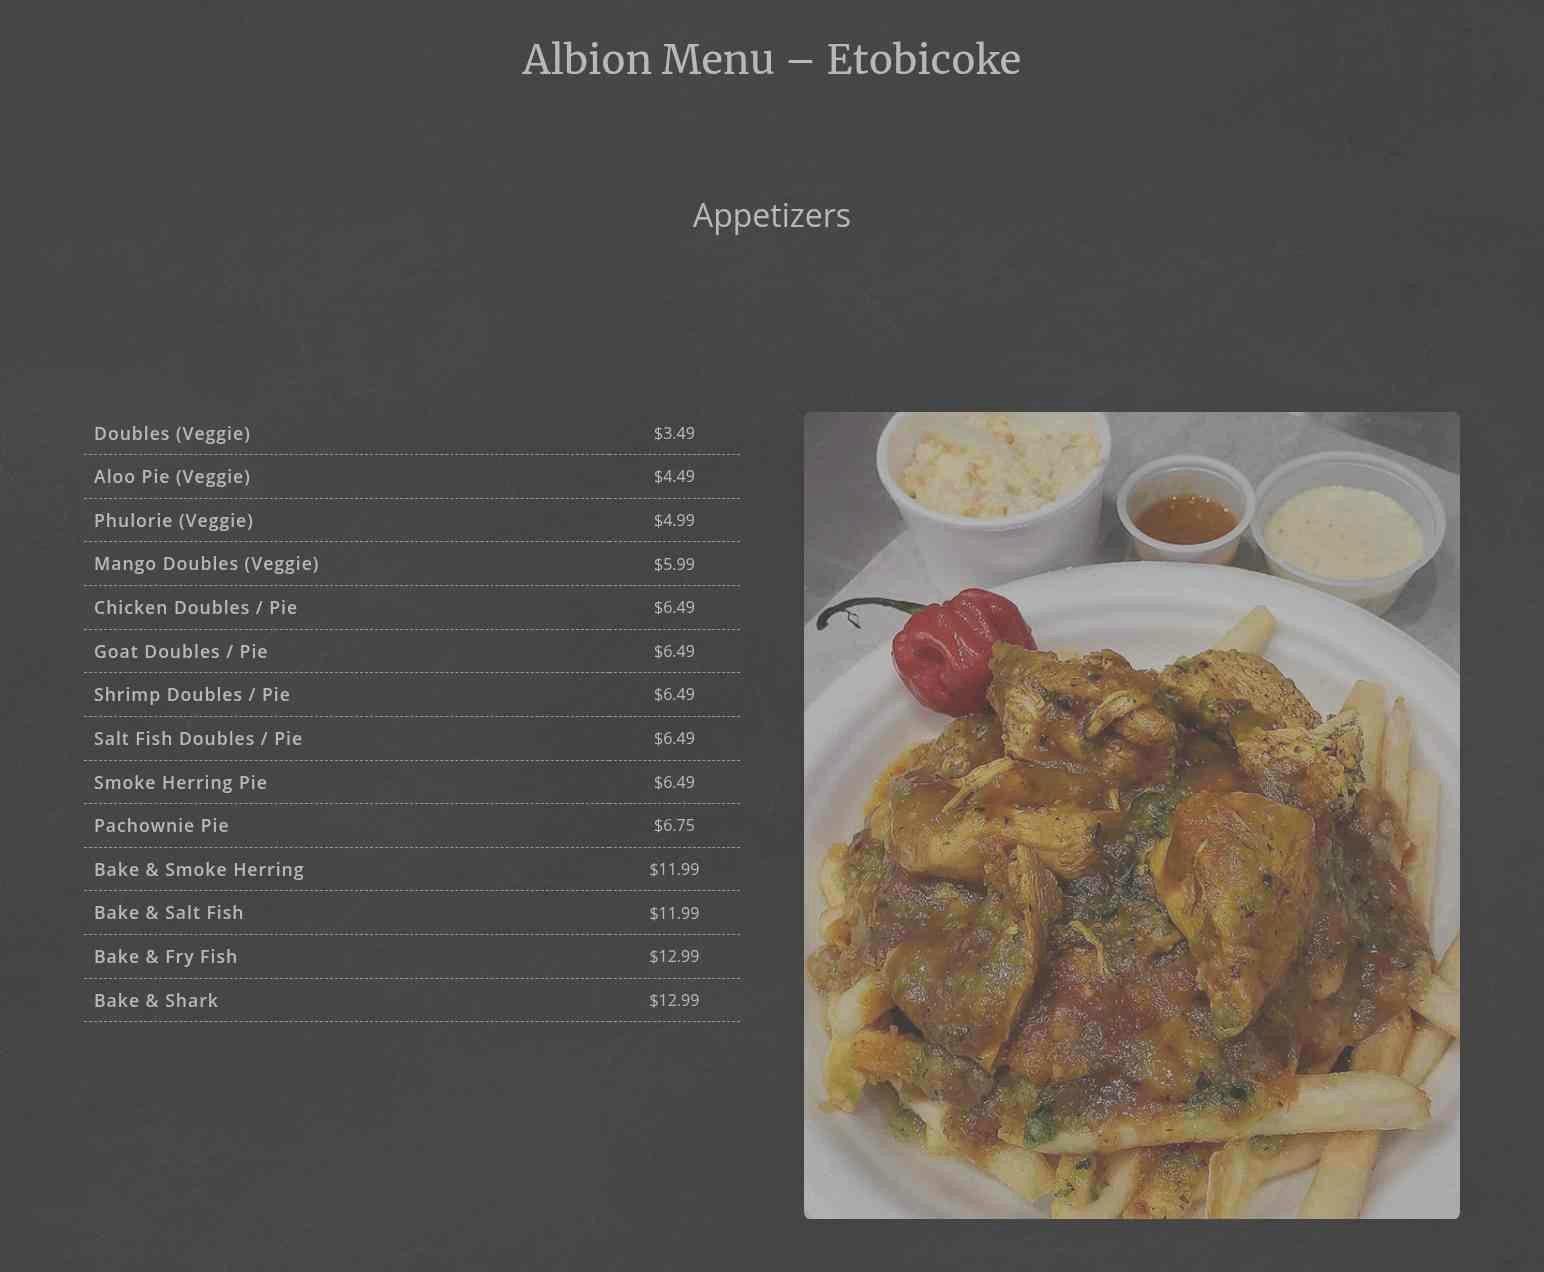Click the $12.99 price beside Bake & Shark
1544x1272 pixels.
pyautogui.click(x=674, y=1000)
